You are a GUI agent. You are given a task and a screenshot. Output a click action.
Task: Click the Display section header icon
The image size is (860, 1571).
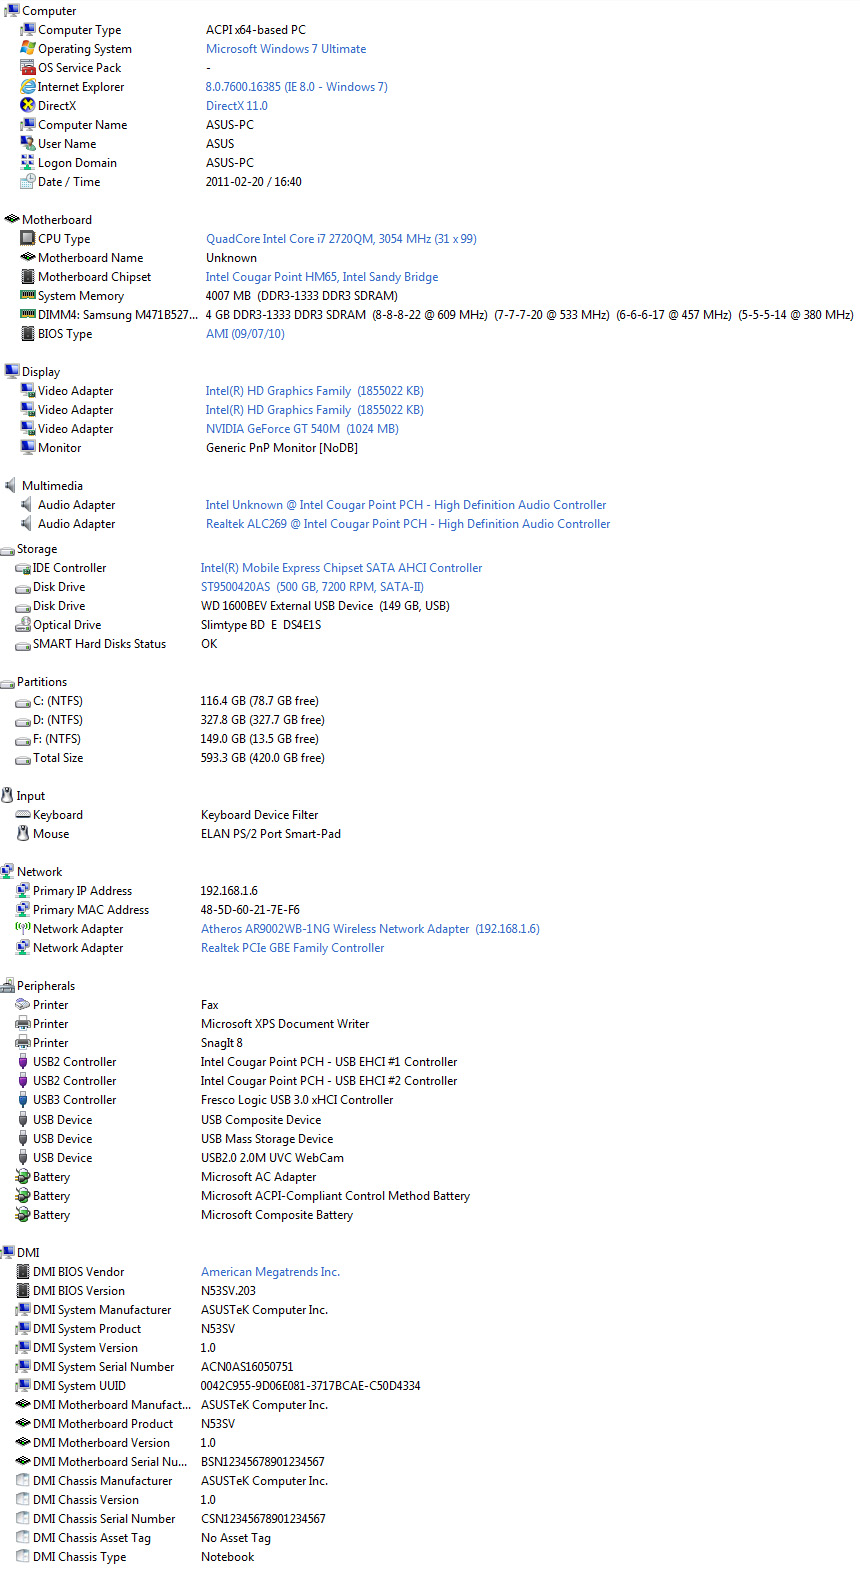pos(12,371)
